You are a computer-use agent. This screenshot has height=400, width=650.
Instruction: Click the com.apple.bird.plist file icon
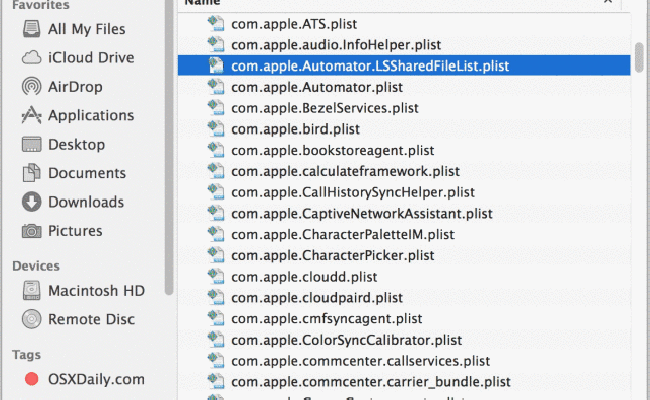click(216, 129)
